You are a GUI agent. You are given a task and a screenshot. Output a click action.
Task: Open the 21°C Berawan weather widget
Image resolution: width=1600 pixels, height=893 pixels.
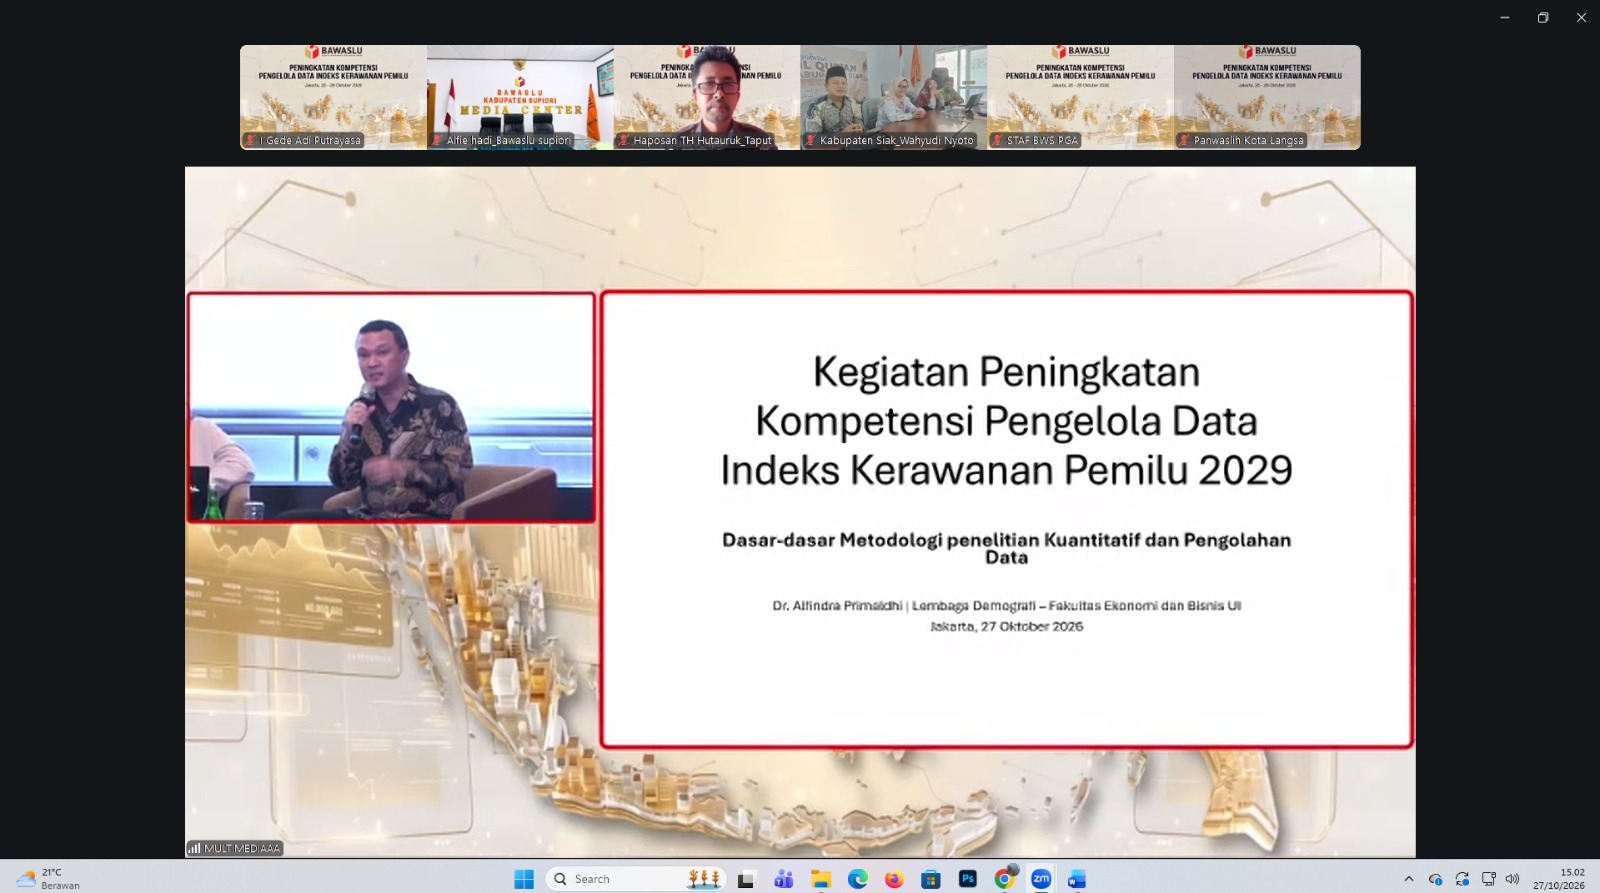pos(48,879)
